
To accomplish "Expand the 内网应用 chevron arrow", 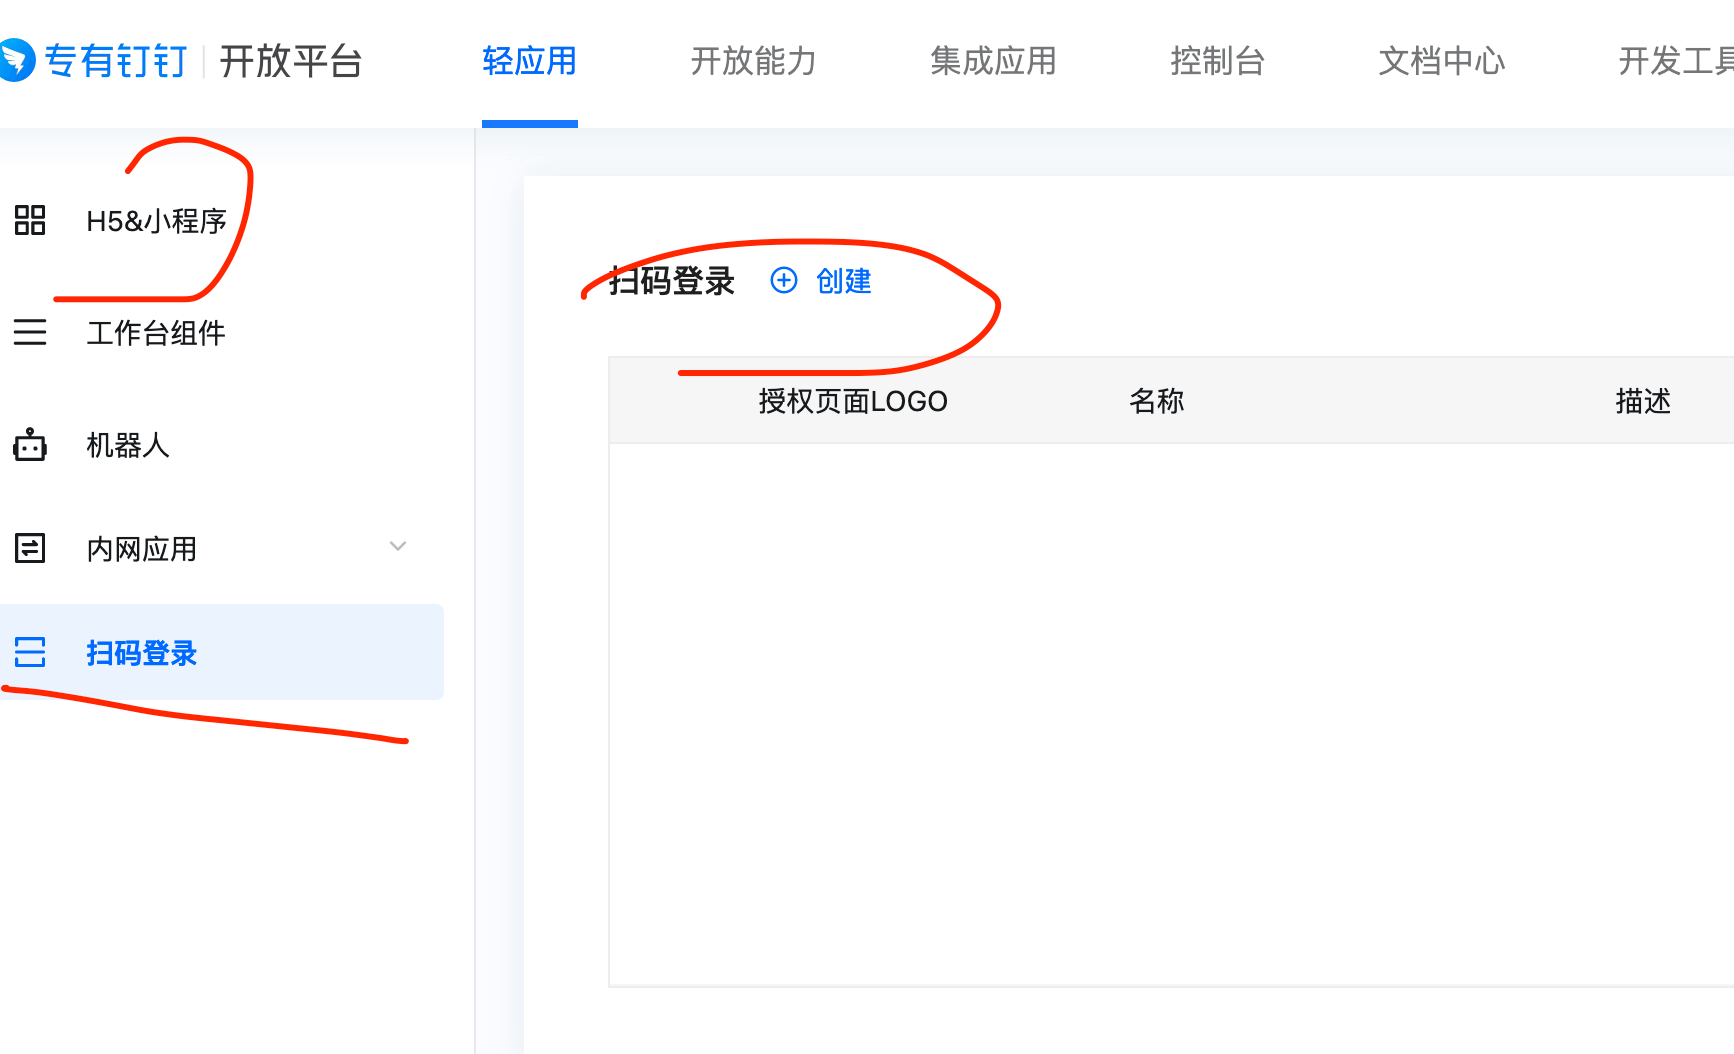I will [x=398, y=546].
